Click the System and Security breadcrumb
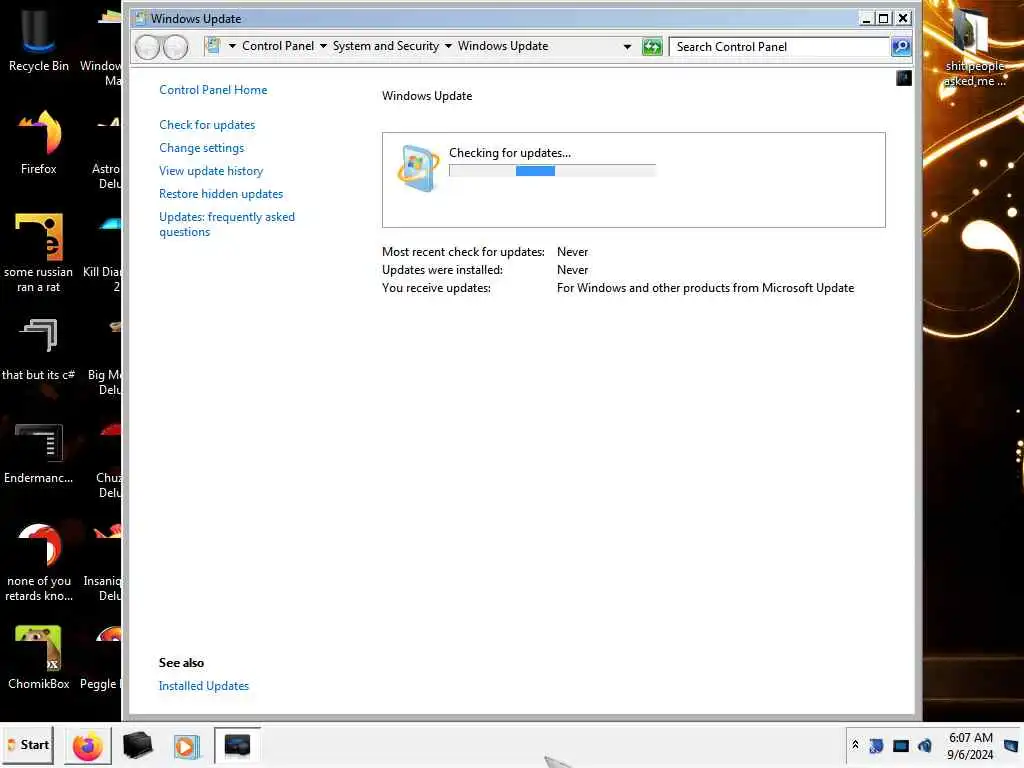Viewport: 1024px width, 768px height. tap(385, 46)
